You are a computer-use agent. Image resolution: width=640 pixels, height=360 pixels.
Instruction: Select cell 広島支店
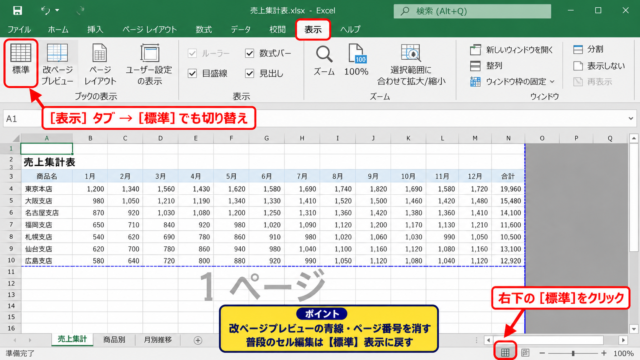tap(47, 260)
